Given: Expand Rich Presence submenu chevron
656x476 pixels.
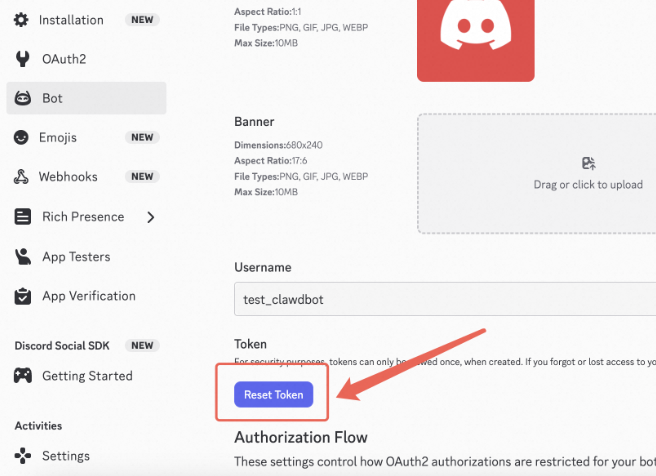Looking at the screenshot, I should pos(151,217).
